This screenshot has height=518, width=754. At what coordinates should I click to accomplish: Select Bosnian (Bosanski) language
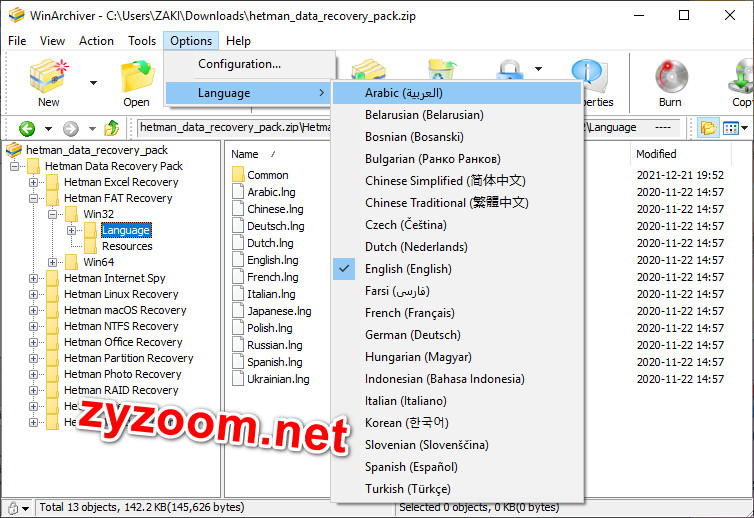pyautogui.click(x=457, y=137)
